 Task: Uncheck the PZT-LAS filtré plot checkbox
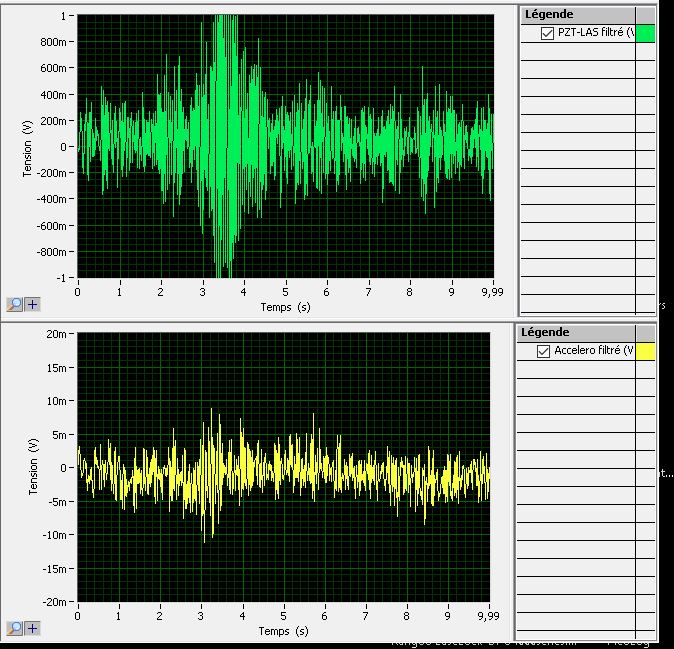pyautogui.click(x=547, y=33)
